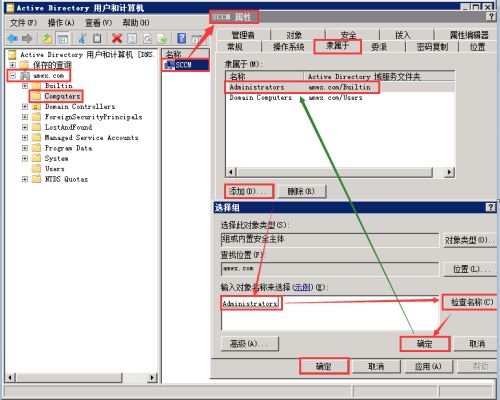Click the help question mark in 选择组 title bar
This screenshot has width=500, height=400.
[491, 207]
